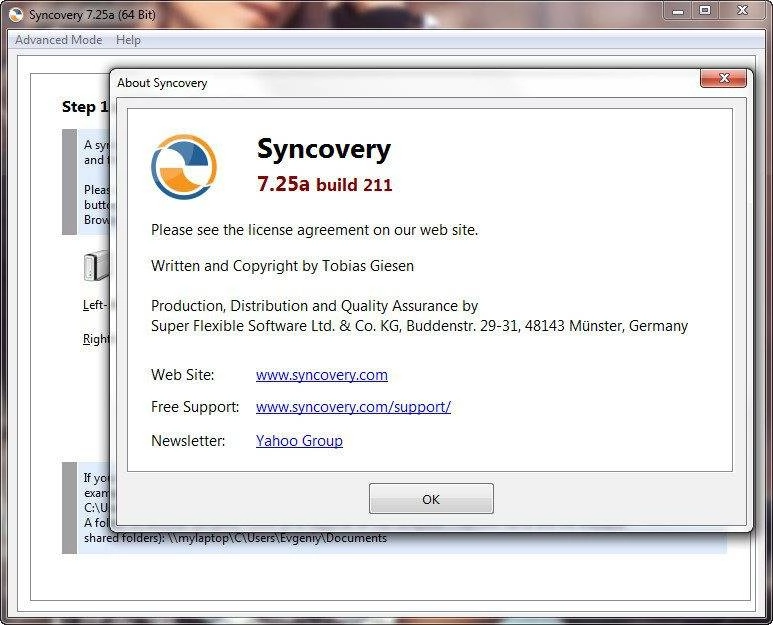Open the Yahoo Group newsletter link
773x625 pixels.
pos(299,441)
